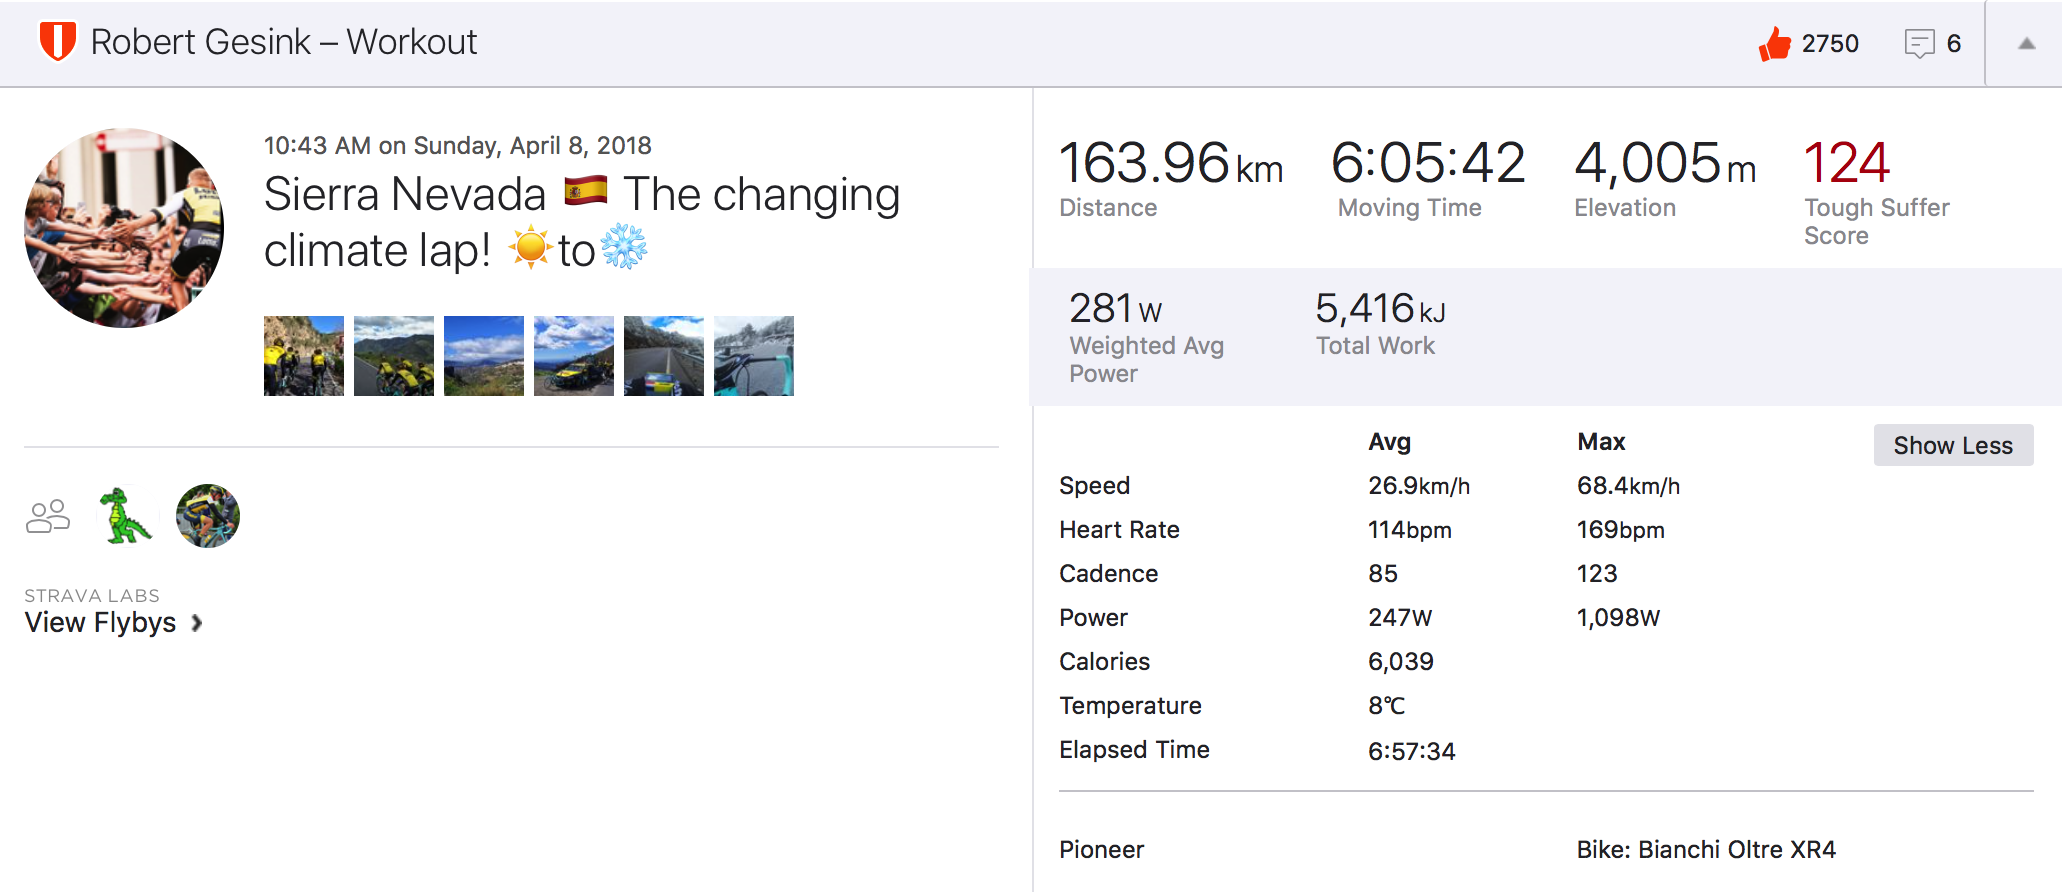Open the last snowy handlebar photo
The height and width of the screenshot is (892, 2062).
(x=754, y=356)
